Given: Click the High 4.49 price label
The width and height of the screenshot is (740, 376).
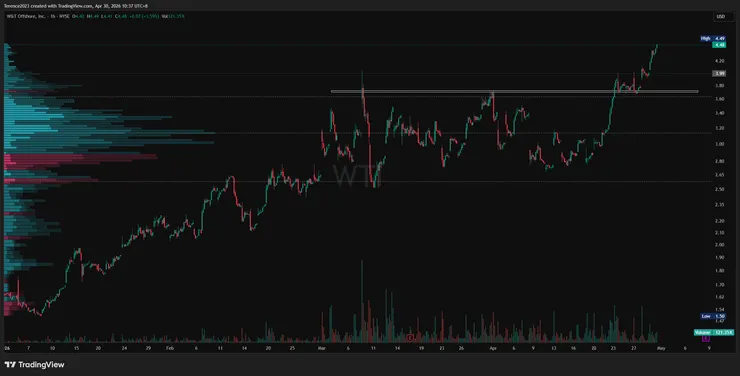Looking at the screenshot, I should 713,39.
